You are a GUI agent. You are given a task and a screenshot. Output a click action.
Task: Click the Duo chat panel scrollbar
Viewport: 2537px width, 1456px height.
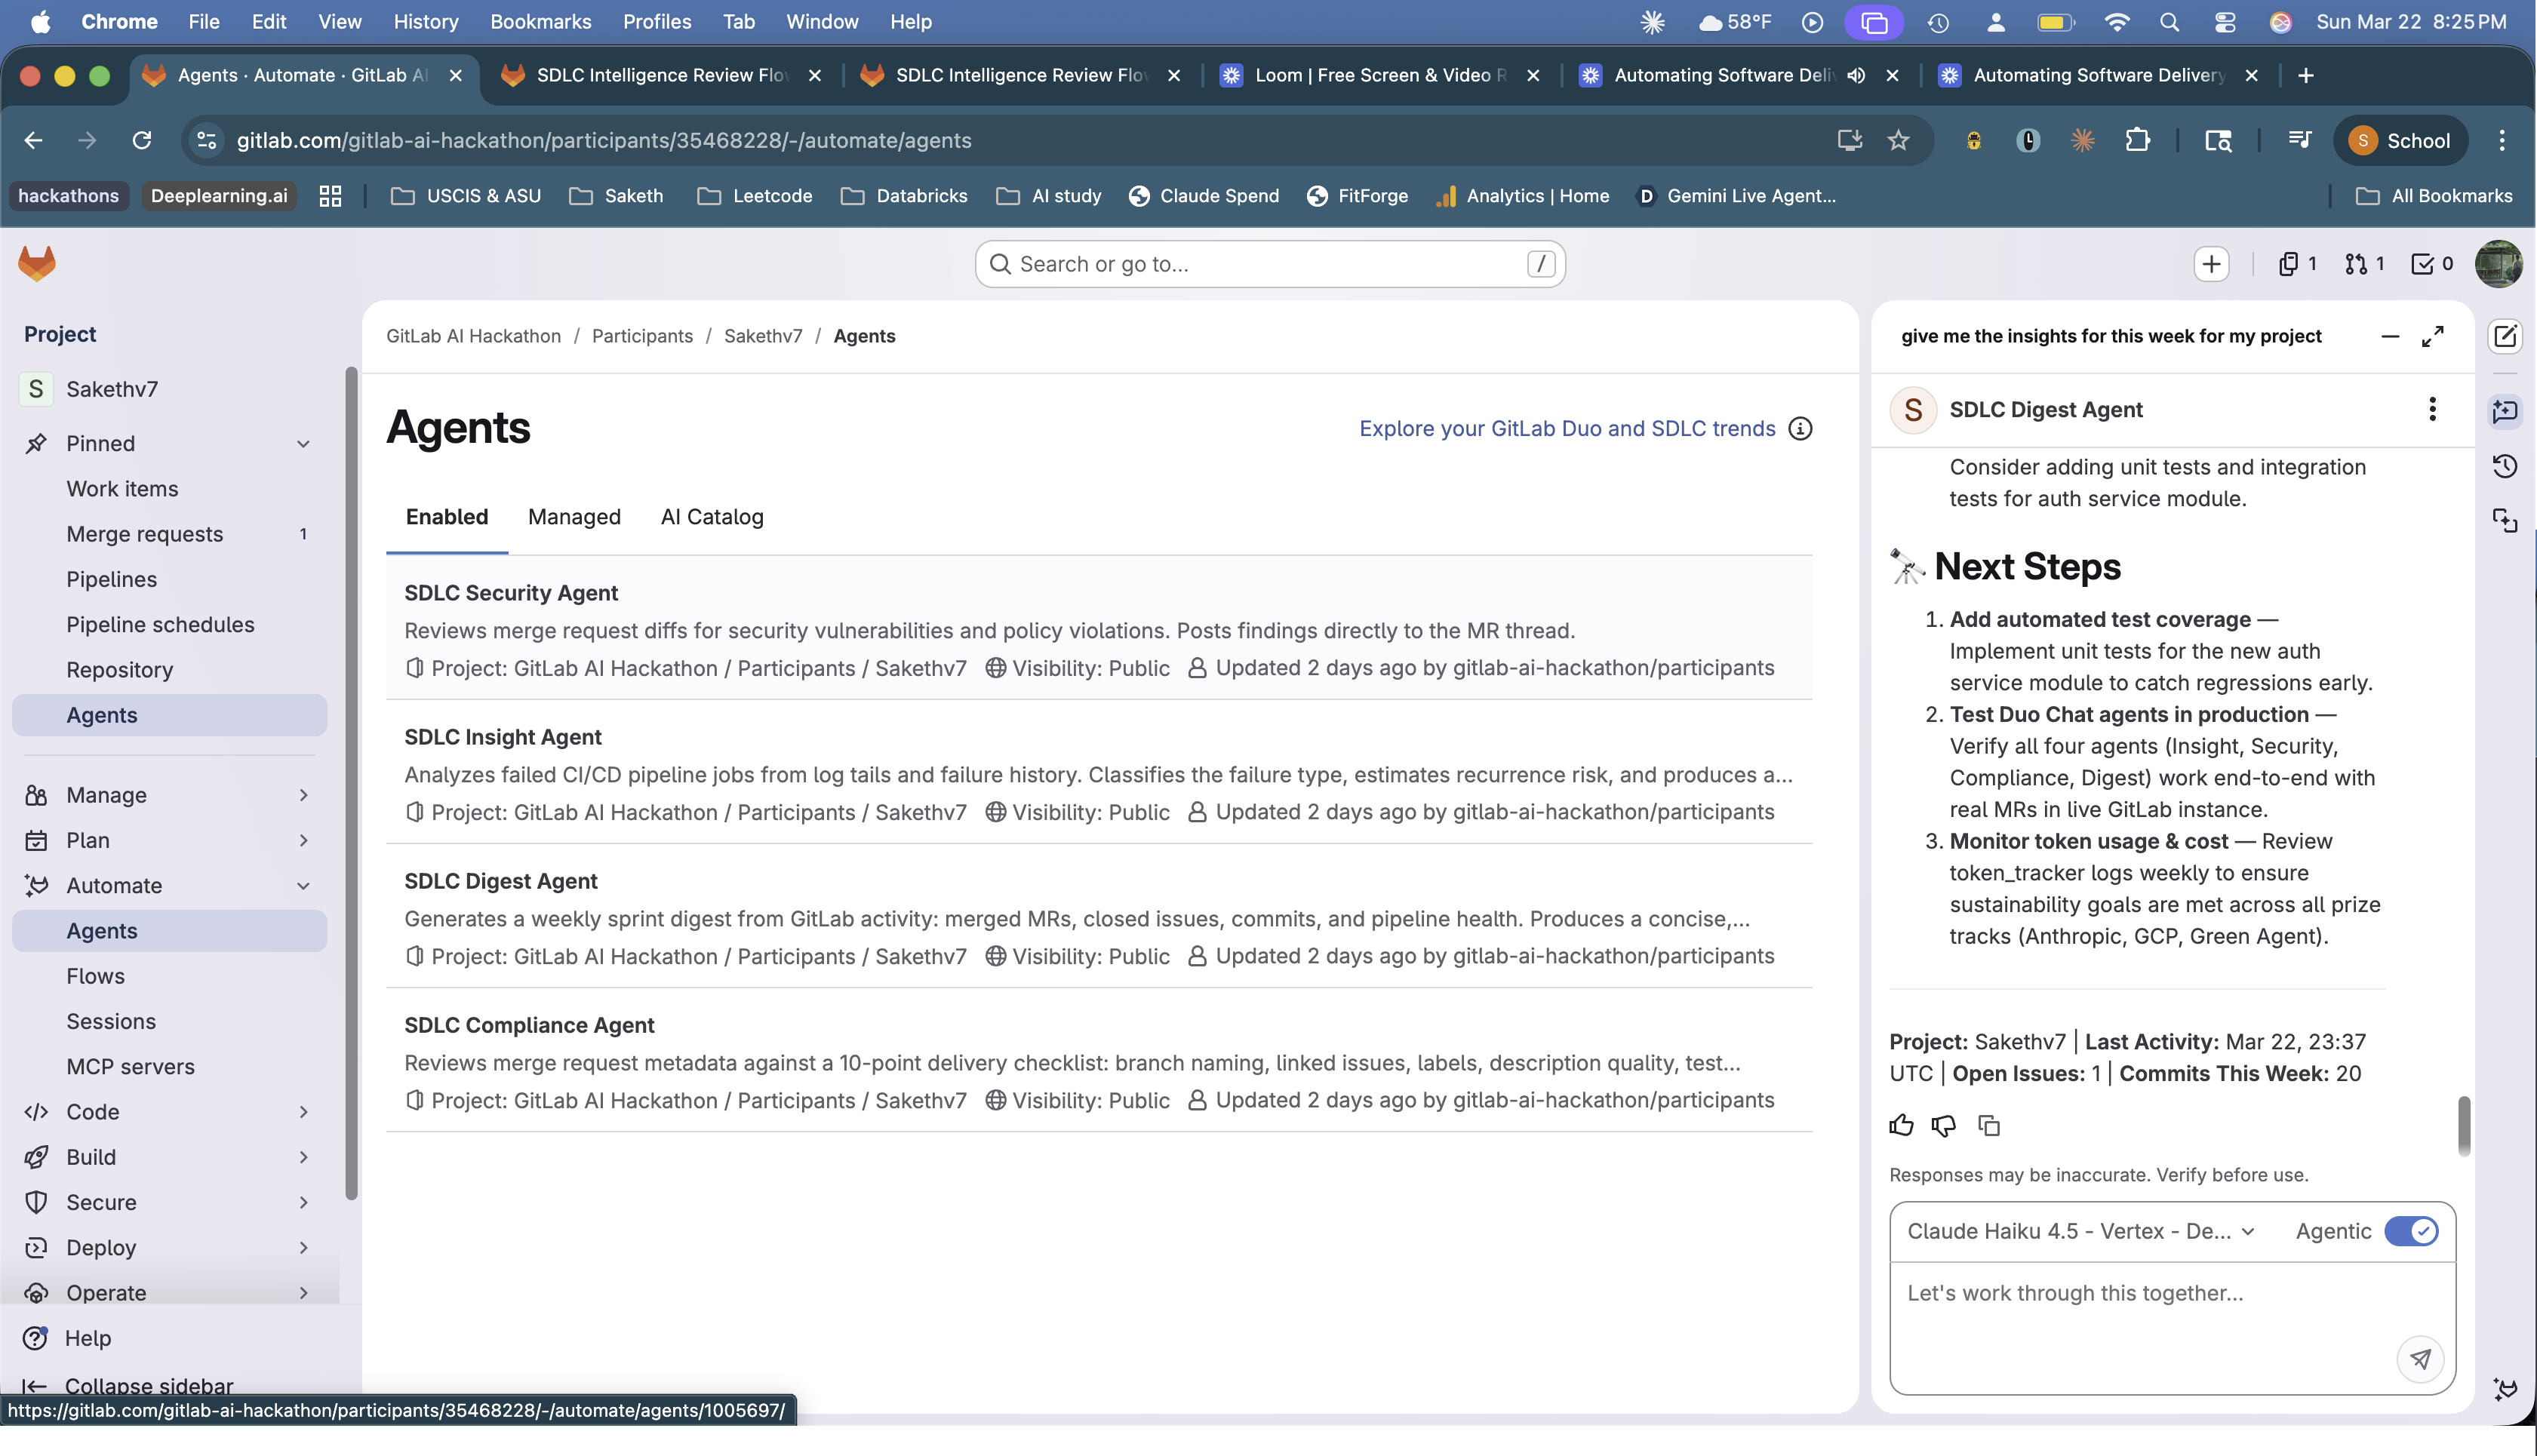(2464, 1125)
